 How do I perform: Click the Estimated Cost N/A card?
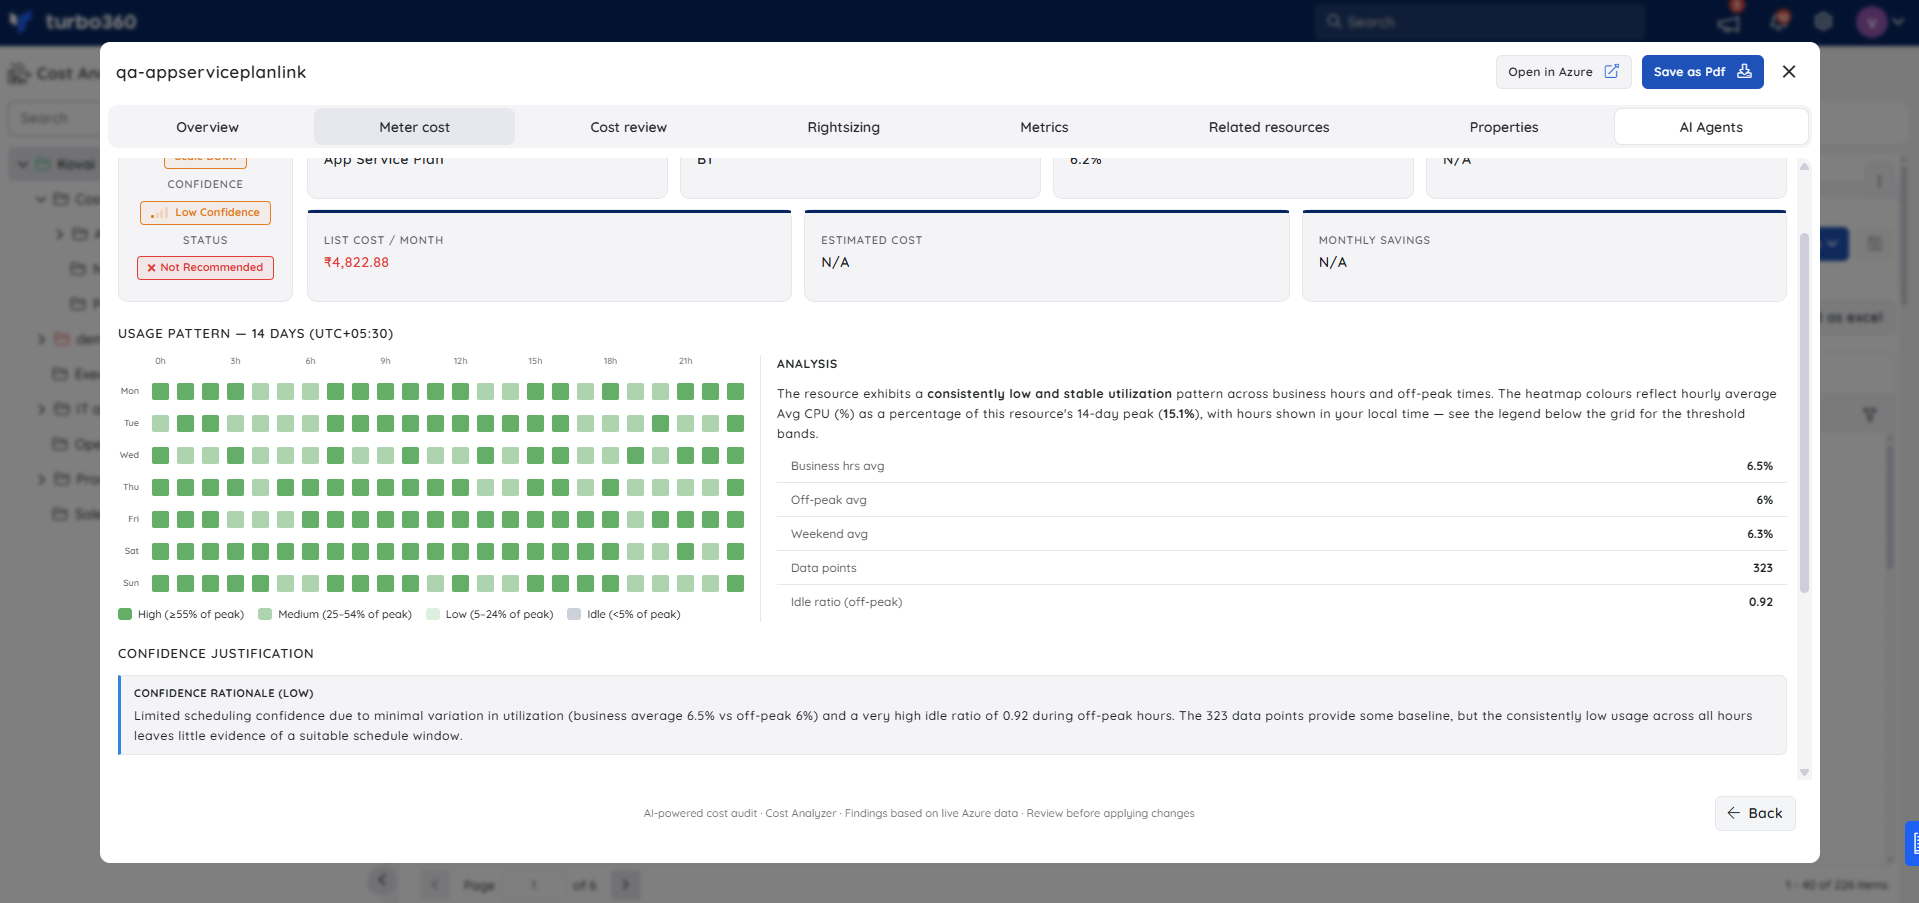point(1046,256)
